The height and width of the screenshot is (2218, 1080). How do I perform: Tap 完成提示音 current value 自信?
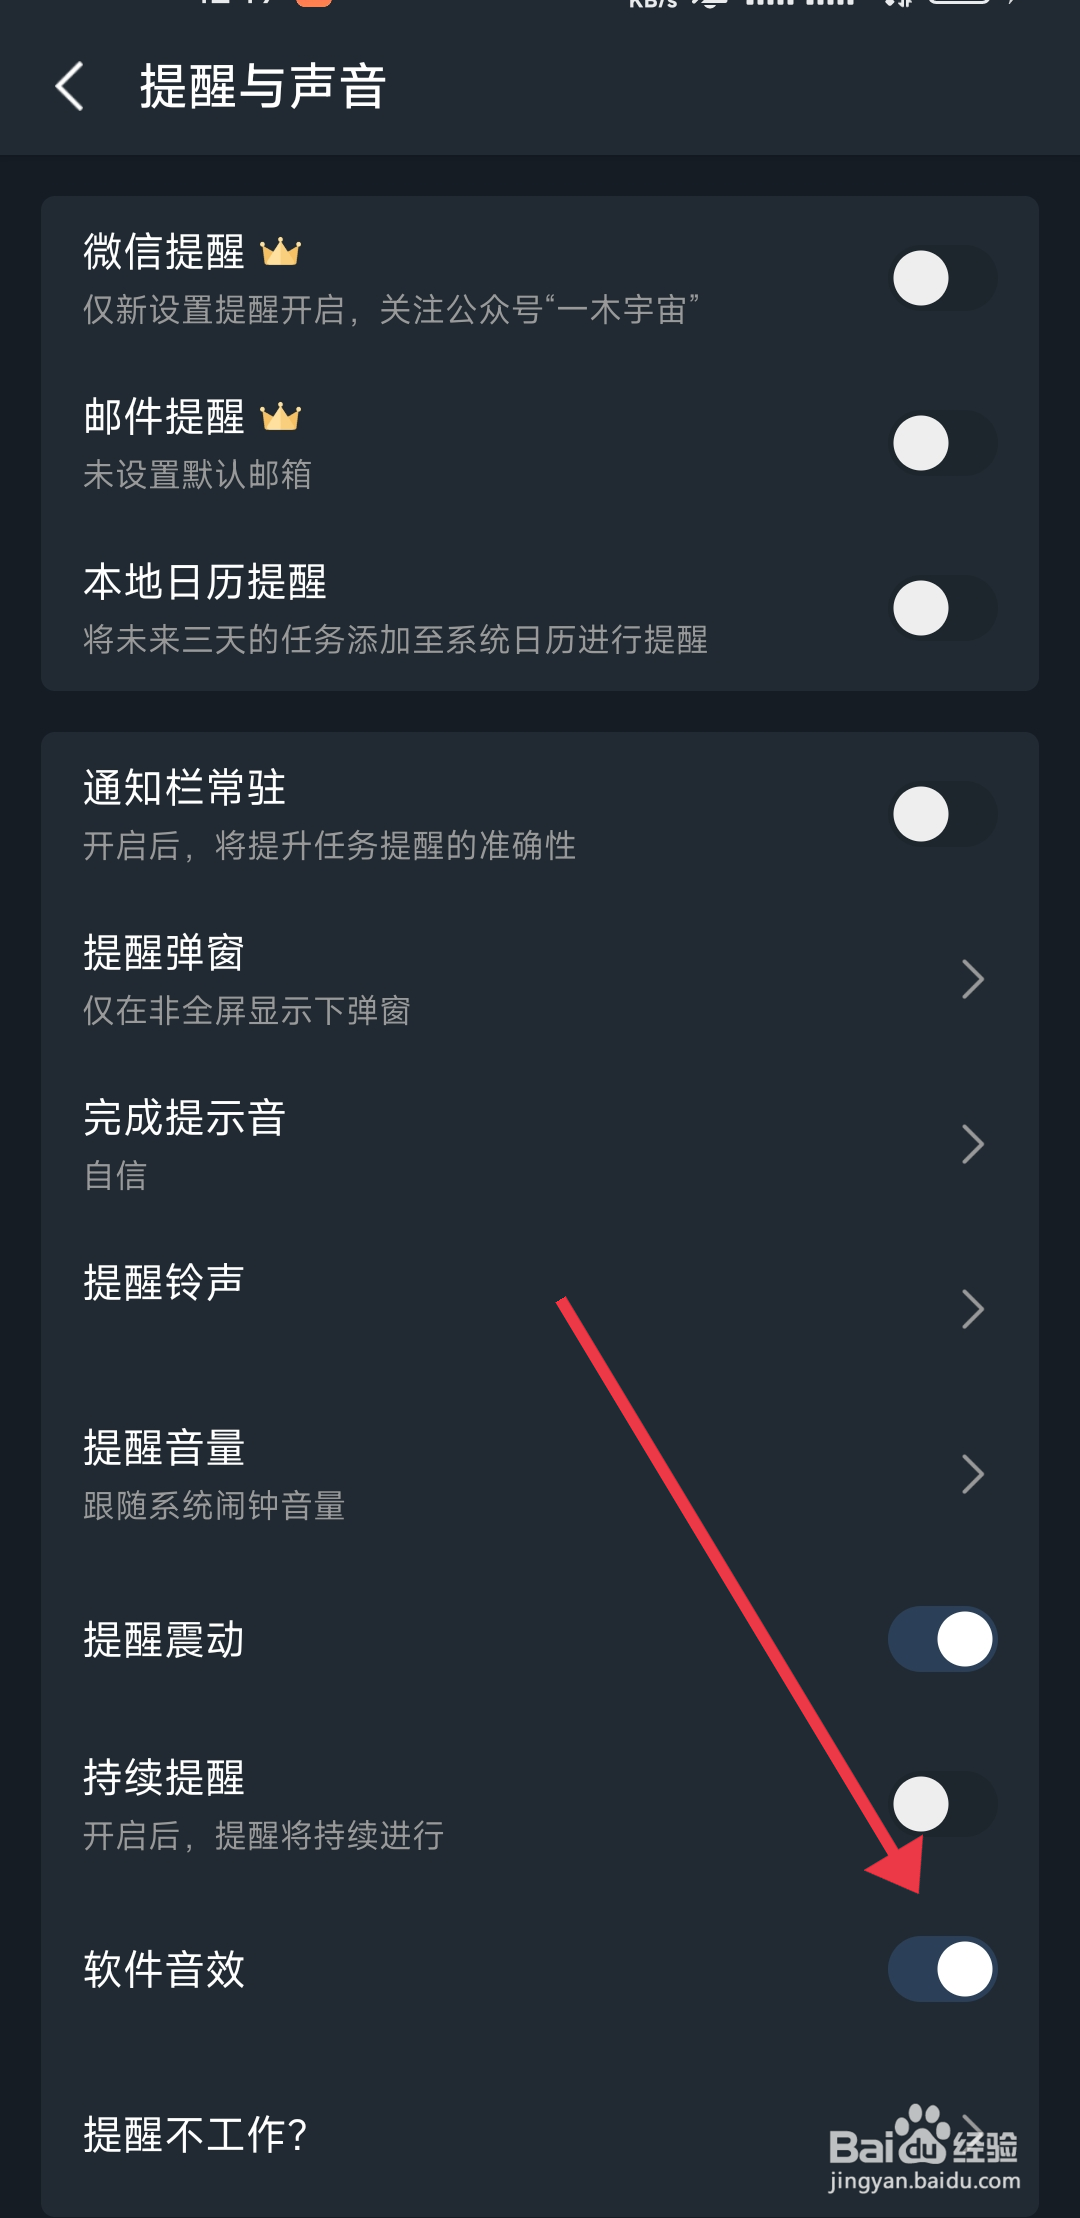click(115, 1175)
